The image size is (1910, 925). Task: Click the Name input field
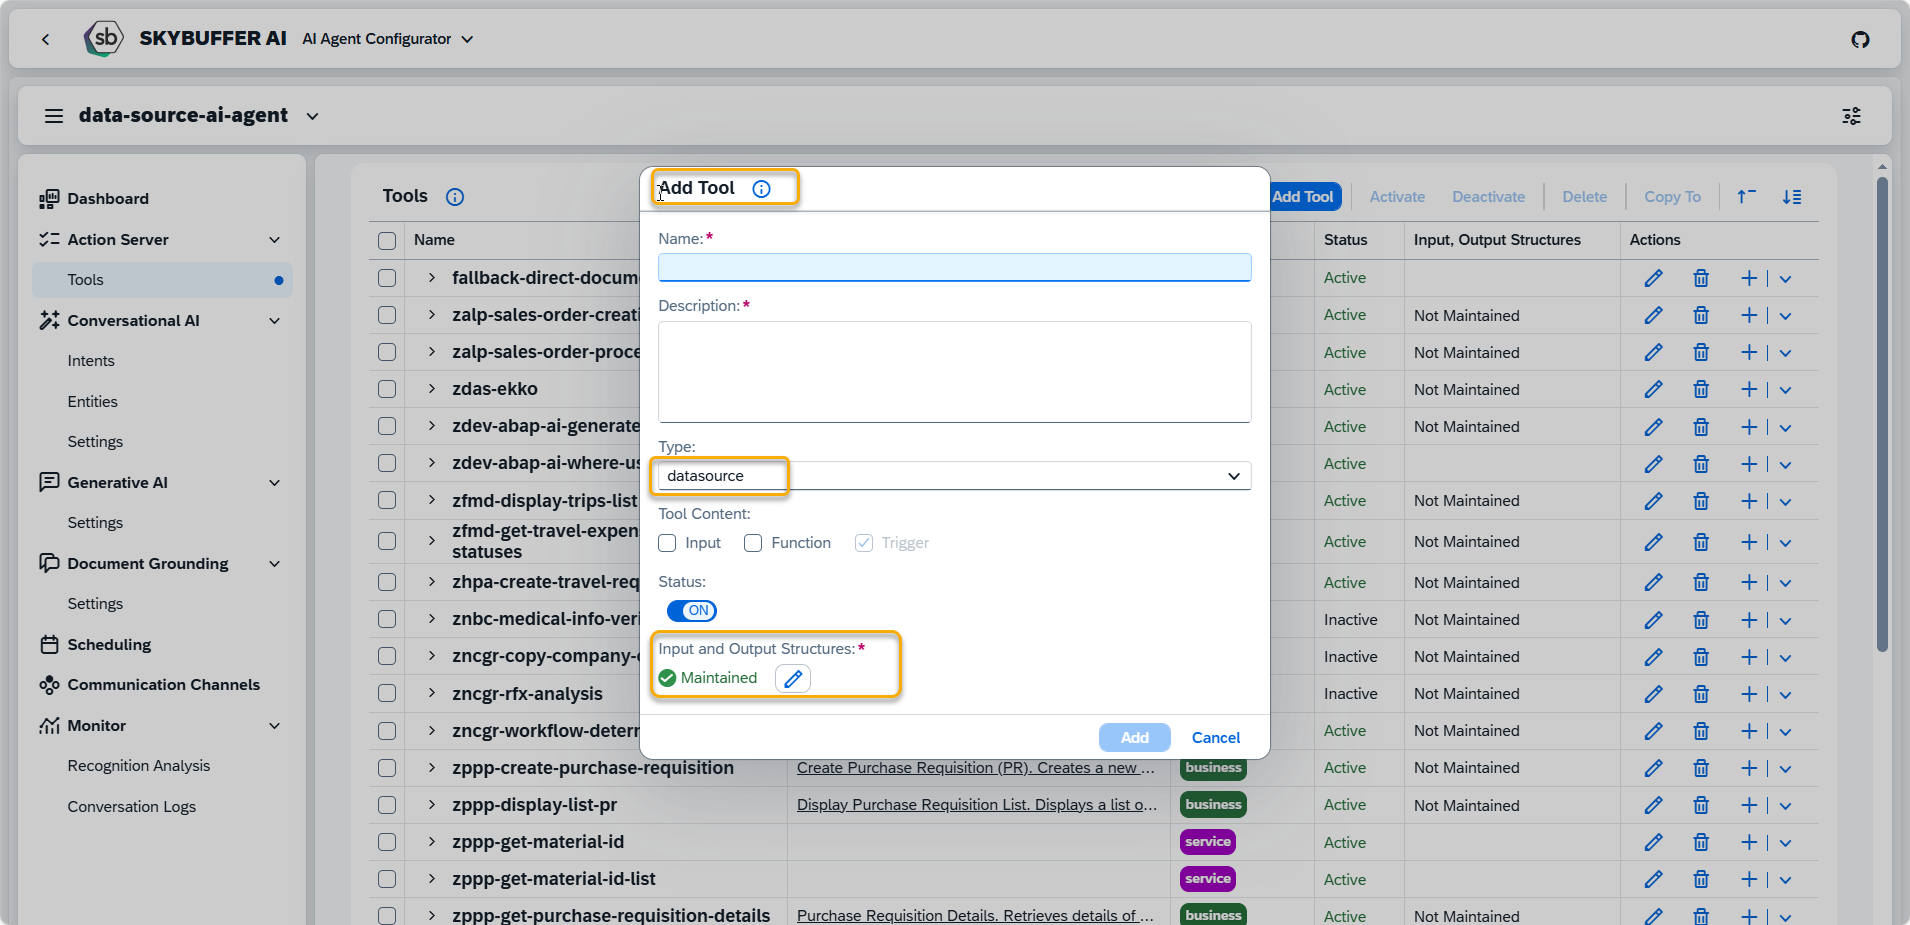click(x=953, y=267)
